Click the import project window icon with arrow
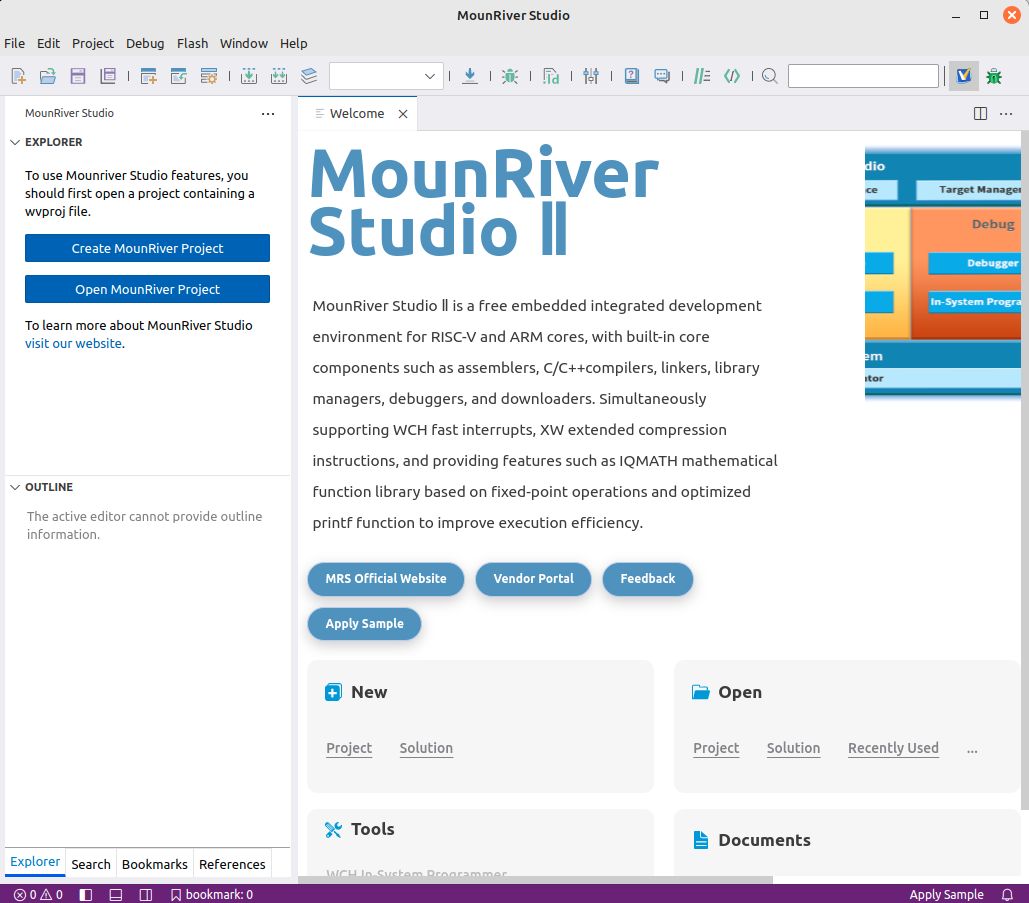Screen dimensions: 1029x903 (x=178, y=76)
